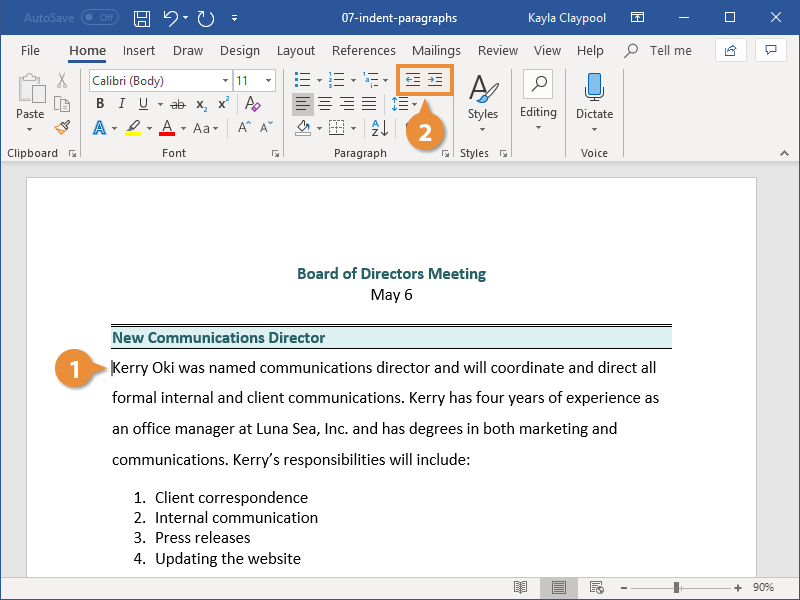800x600 pixels.
Task: Click the Share button
Action: click(x=729, y=50)
